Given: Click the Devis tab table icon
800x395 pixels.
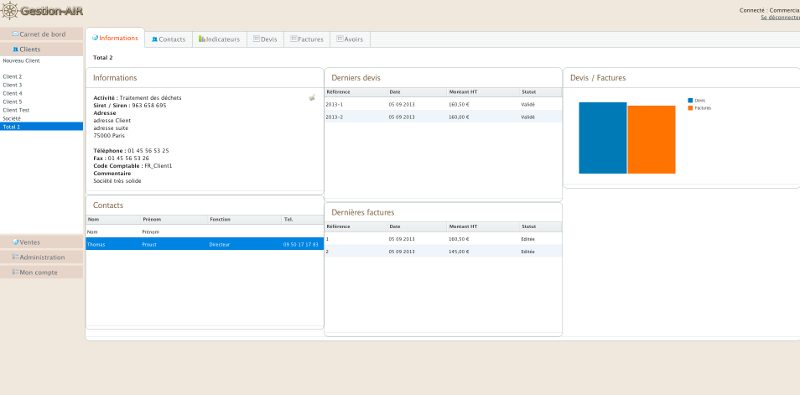Looking at the screenshot, I should (257, 39).
